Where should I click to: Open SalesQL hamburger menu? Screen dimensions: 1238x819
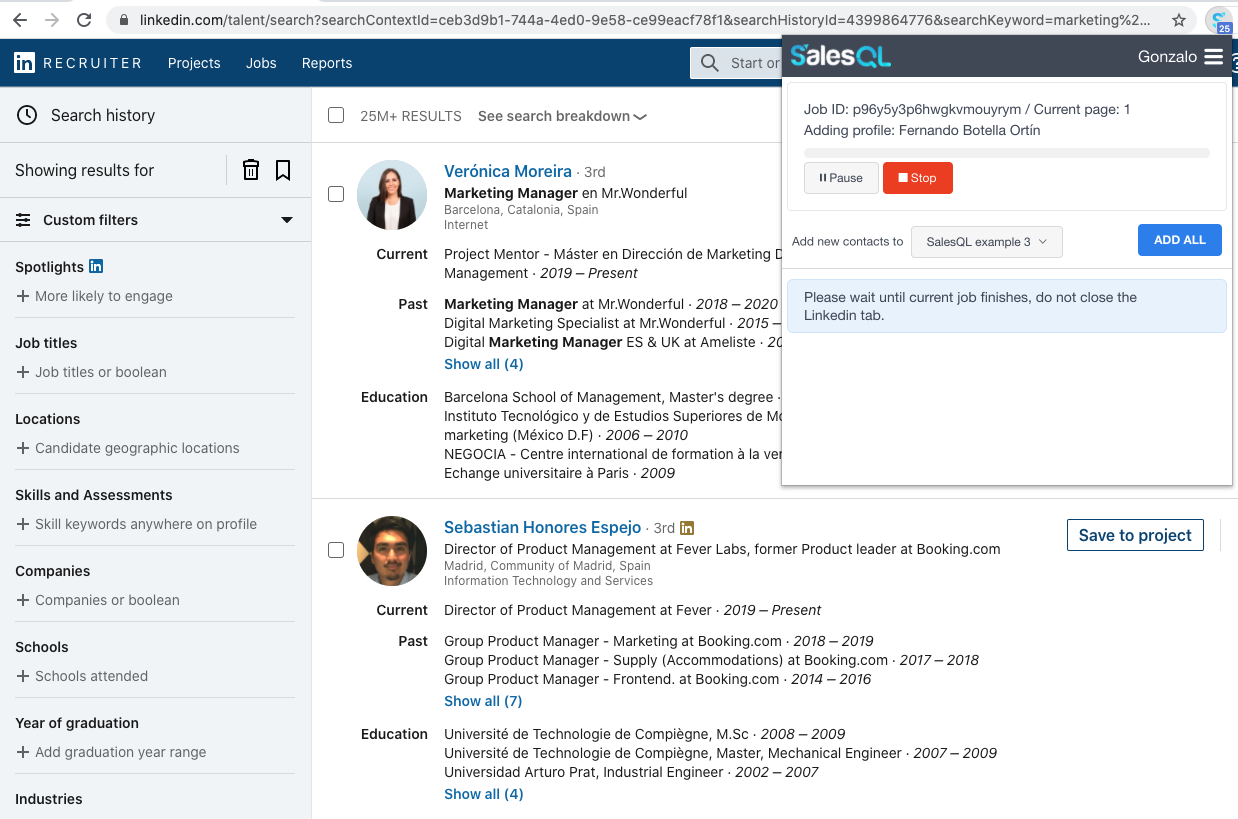pos(1213,57)
